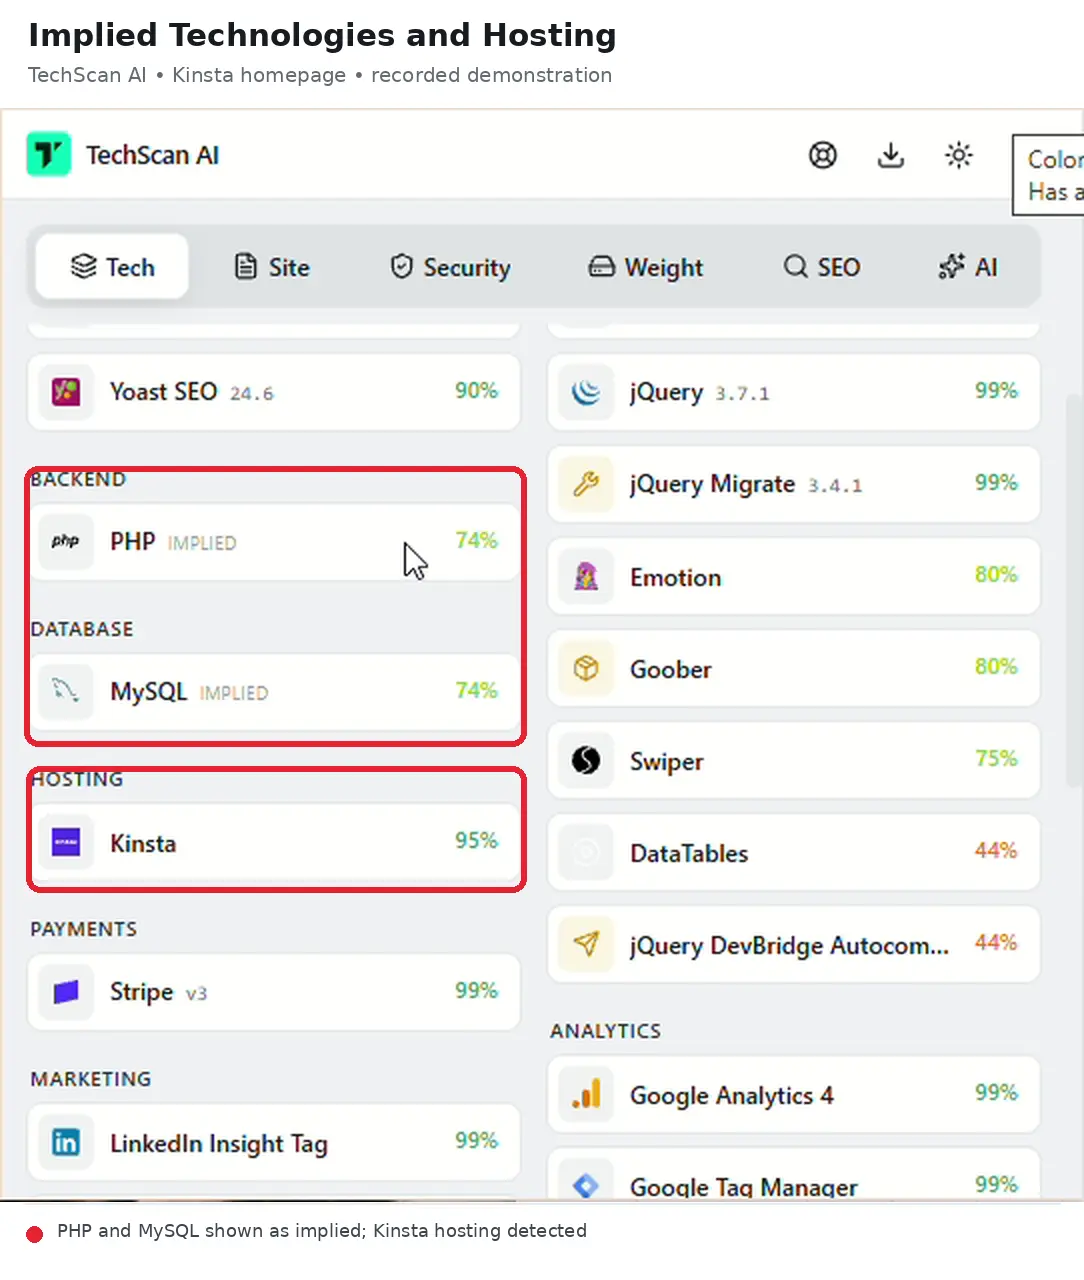The height and width of the screenshot is (1280, 1084).
Task: Click the jQuery Migrate version 3.4.1
Action: pos(835,486)
